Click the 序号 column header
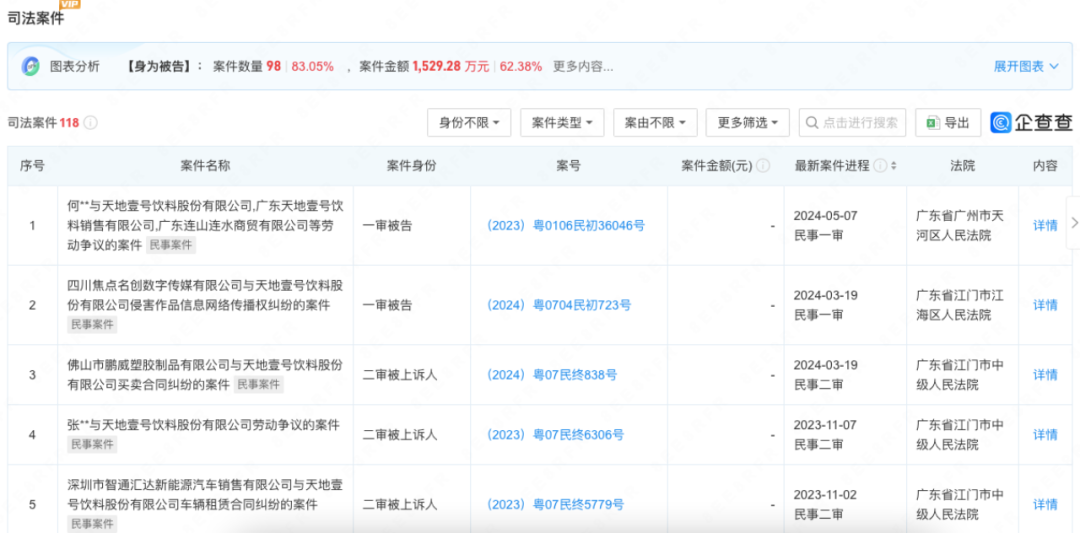The image size is (1080, 533). pyautogui.click(x=32, y=166)
